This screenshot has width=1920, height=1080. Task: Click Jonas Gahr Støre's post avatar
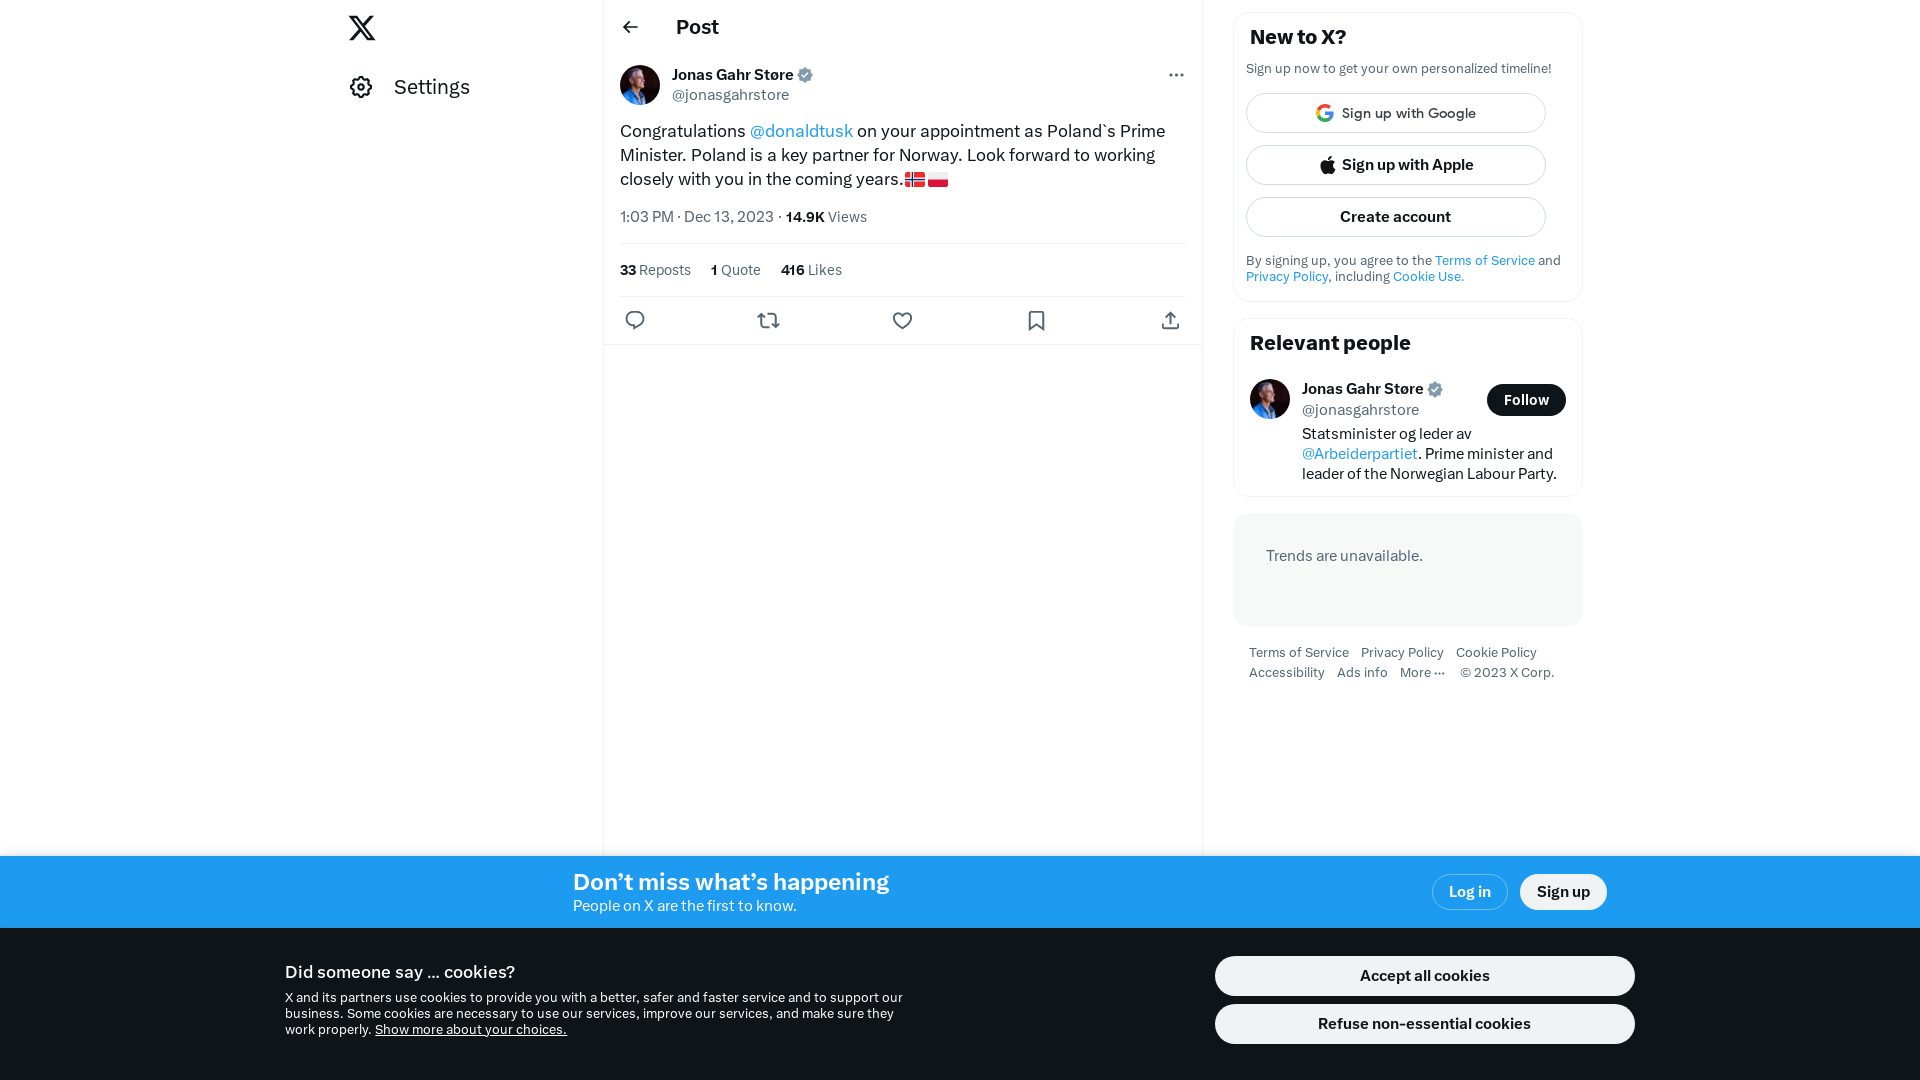click(x=640, y=85)
